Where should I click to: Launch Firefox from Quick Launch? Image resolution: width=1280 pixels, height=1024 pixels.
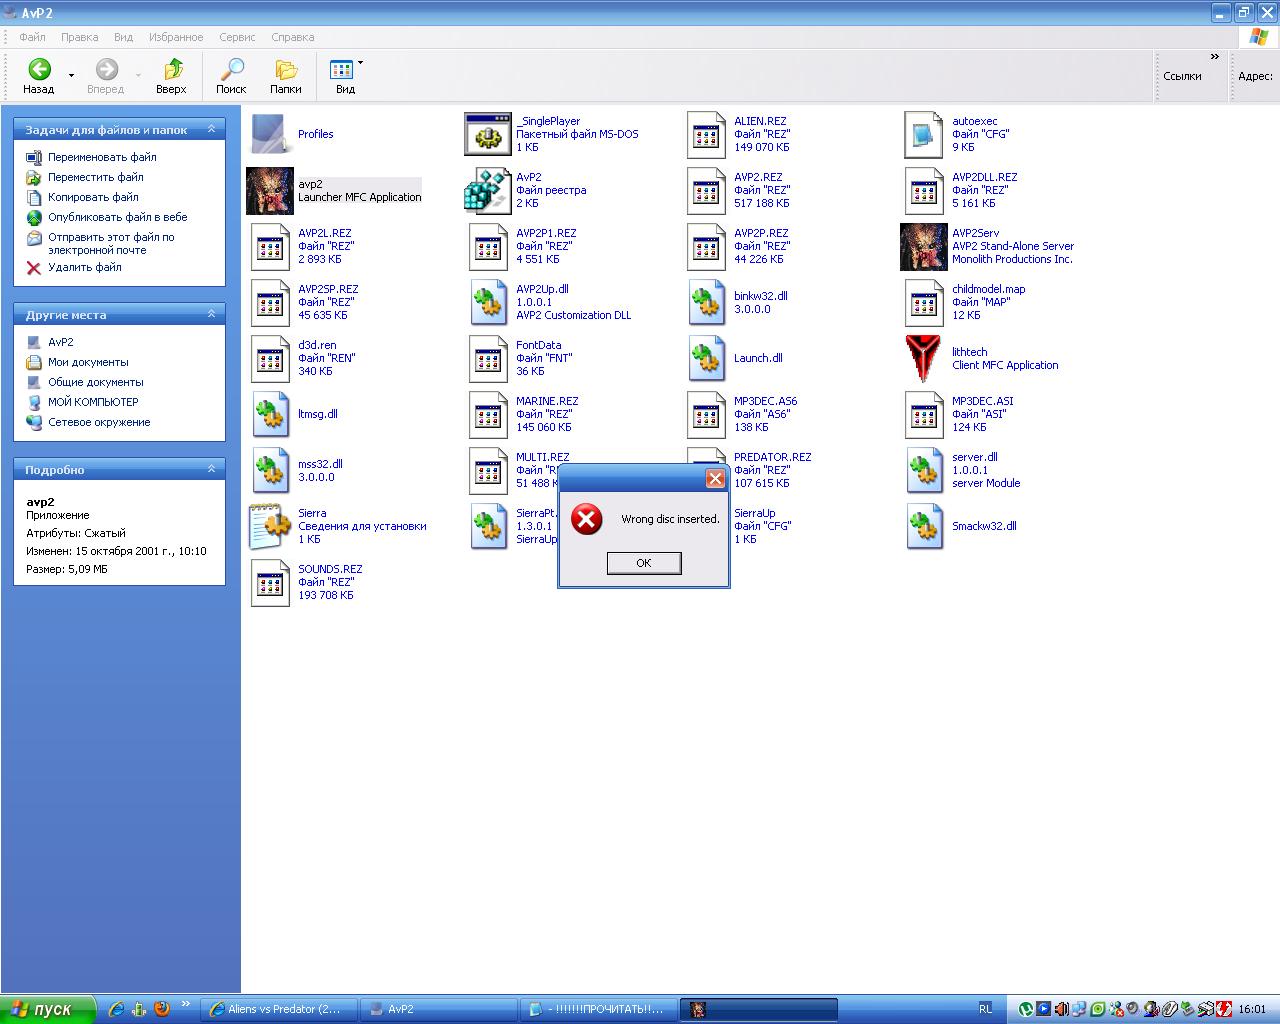coord(162,1009)
